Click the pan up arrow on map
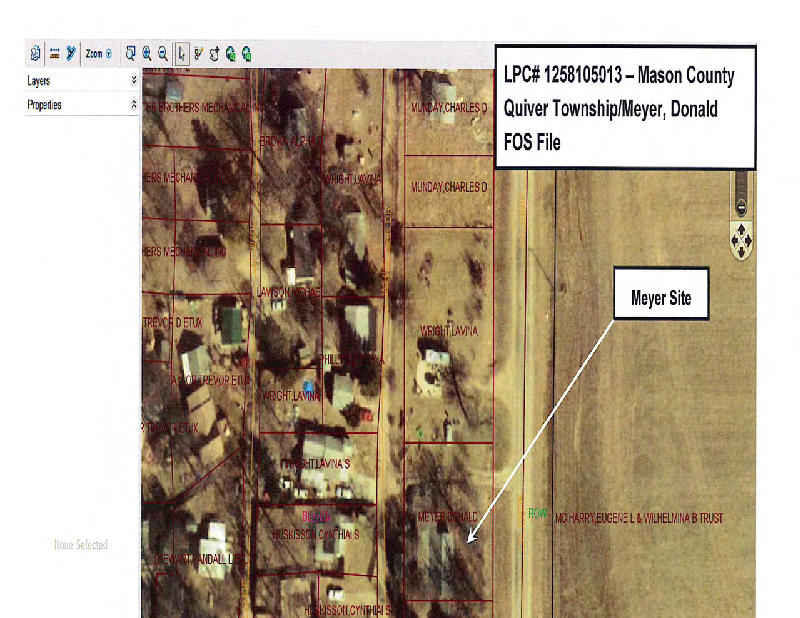Image resolution: width=800 pixels, height=618 pixels. [742, 229]
